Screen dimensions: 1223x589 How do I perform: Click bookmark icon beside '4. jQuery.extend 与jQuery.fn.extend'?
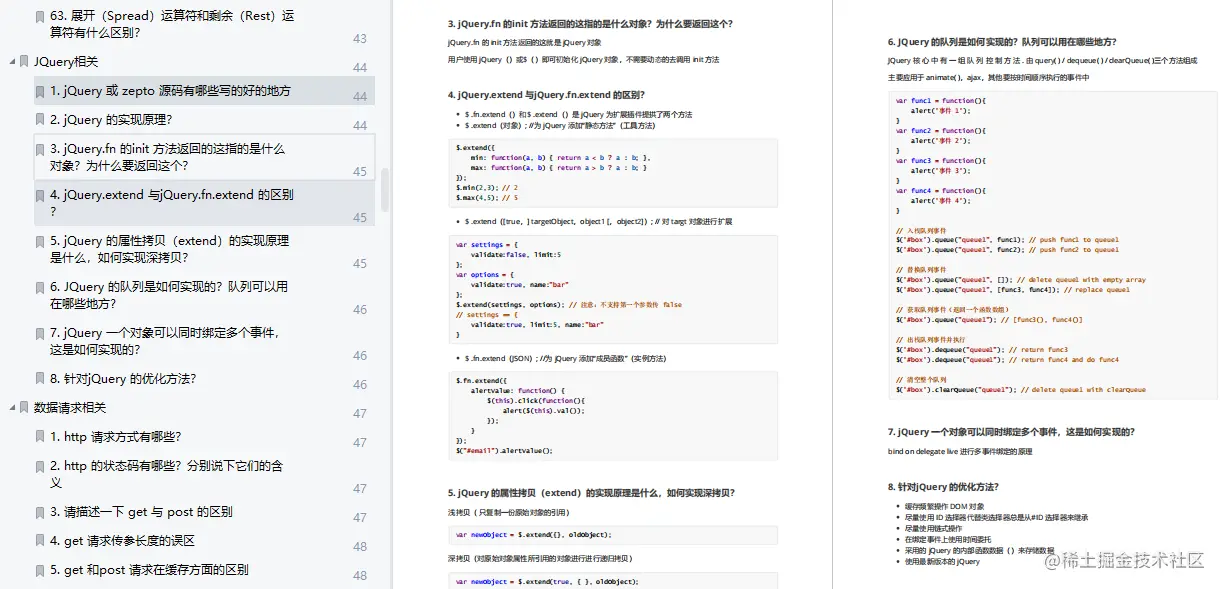tap(39, 196)
